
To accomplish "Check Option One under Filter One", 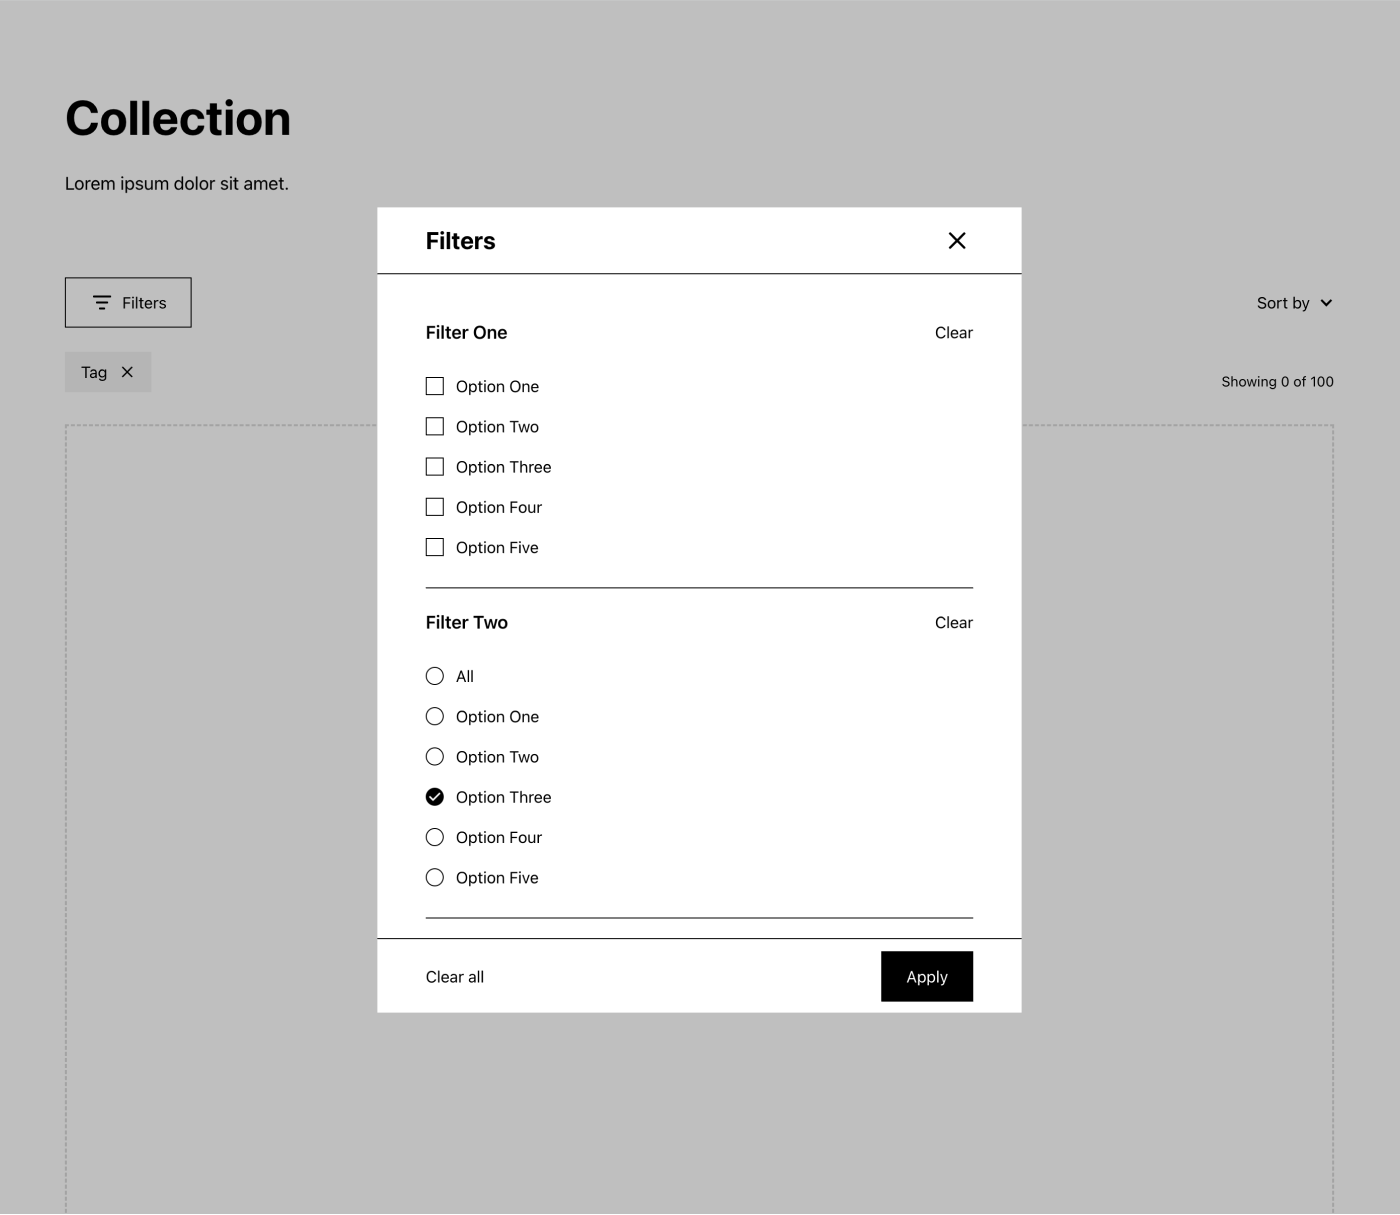I will click(435, 386).
